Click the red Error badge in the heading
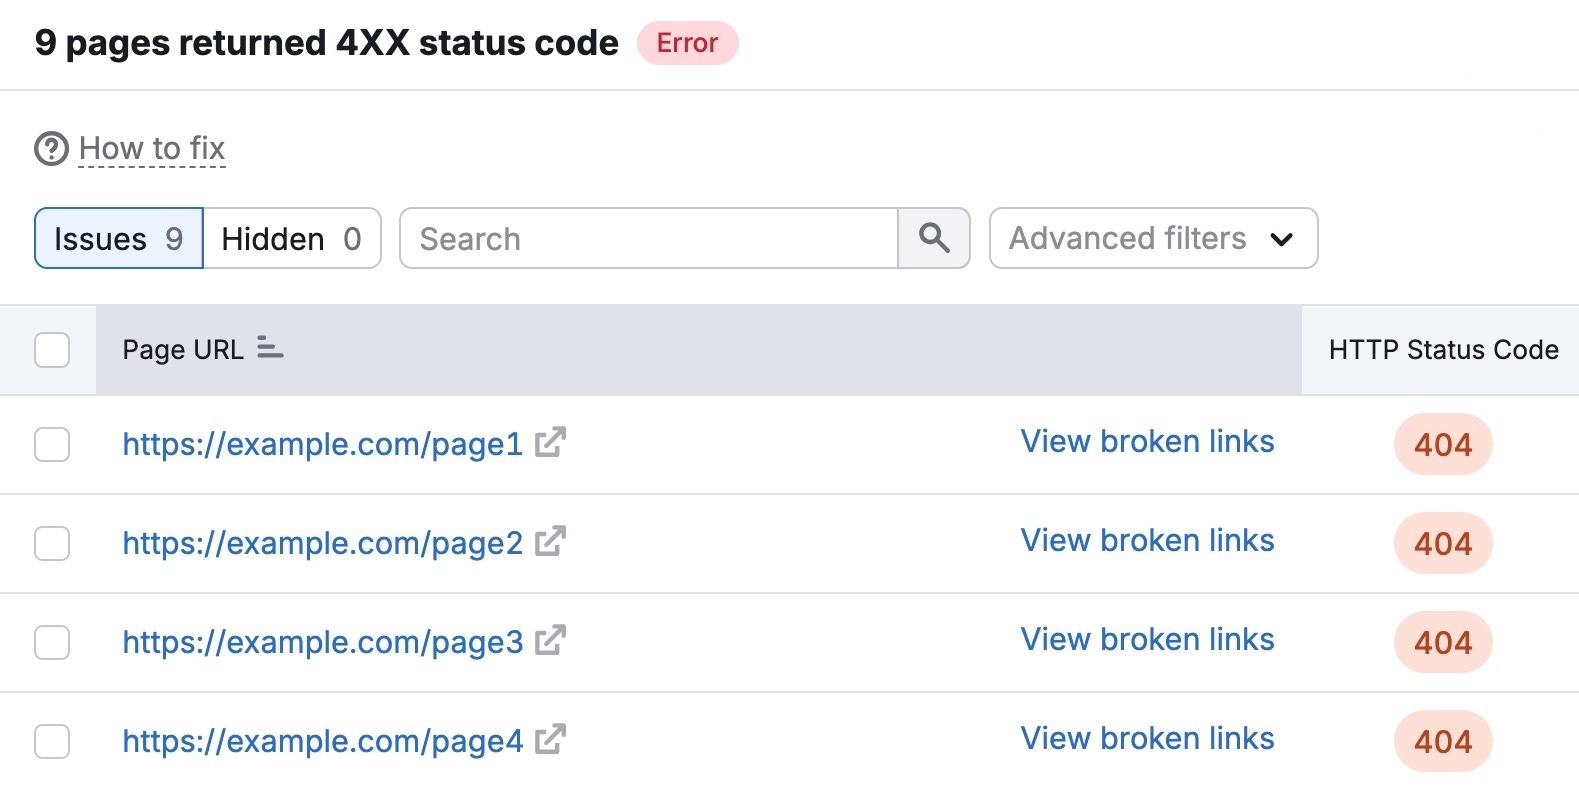 (687, 43)
